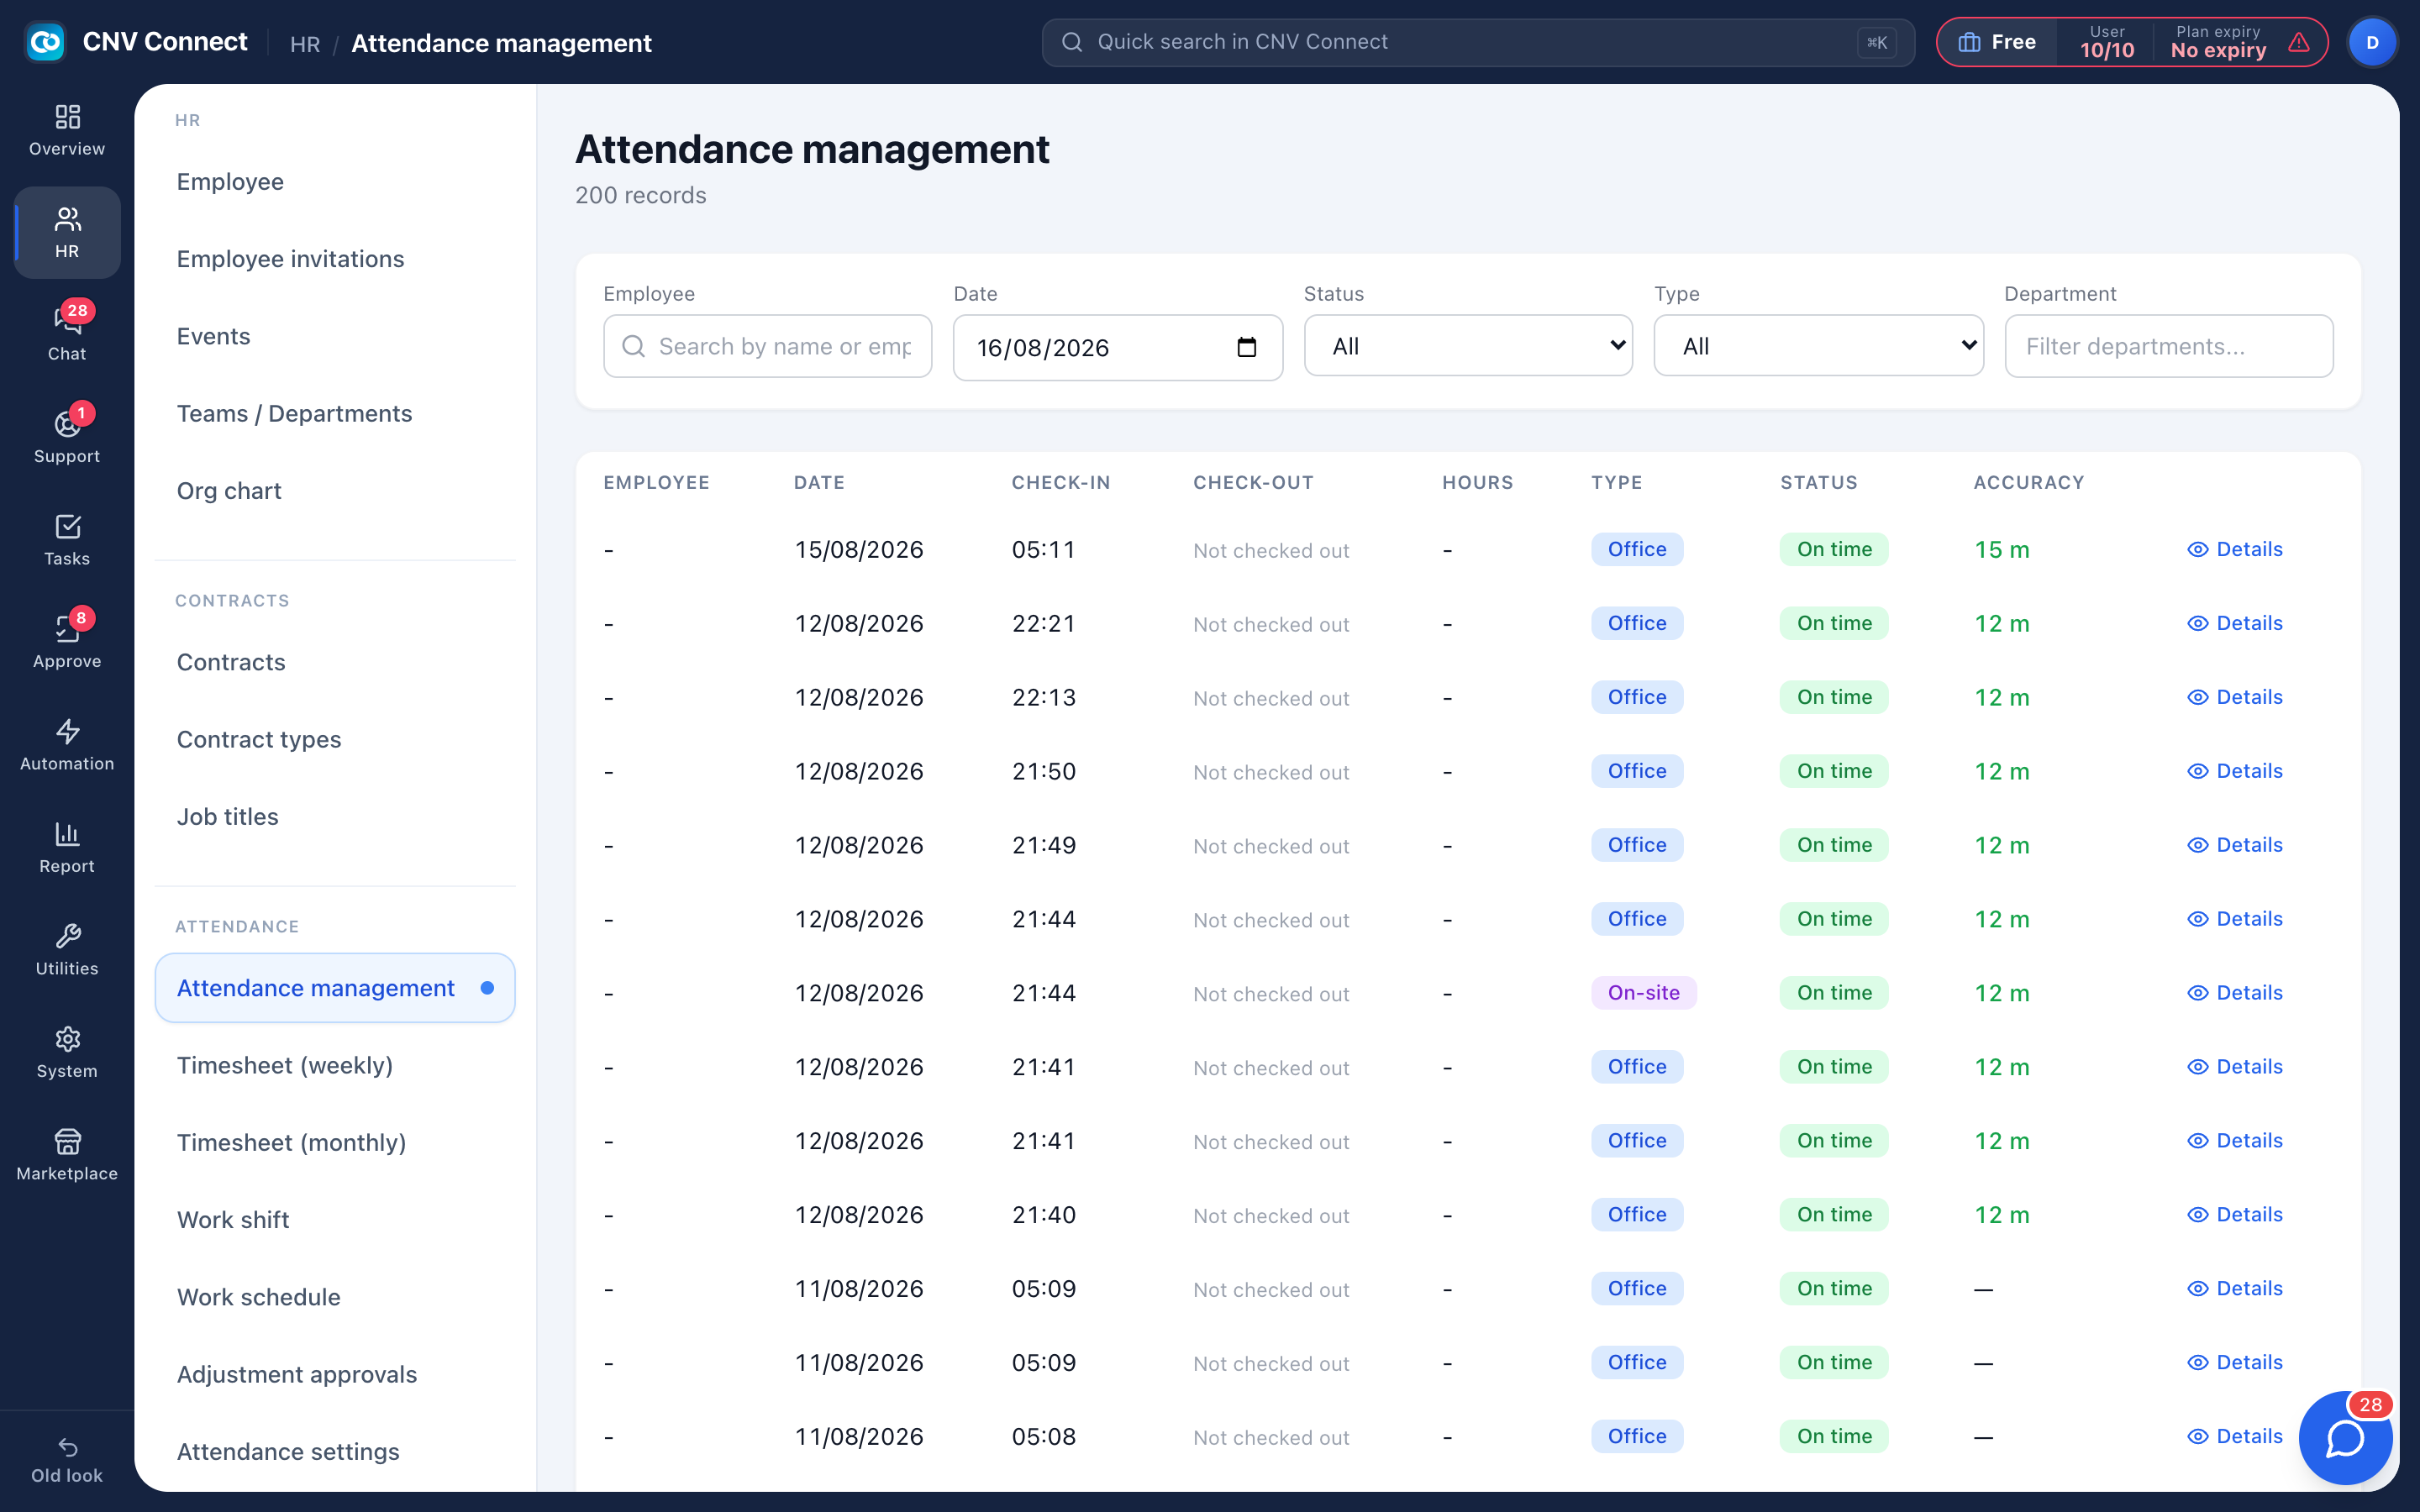This screenshot has width=2420, height=1512.
Task: Click the 15 m accuracy value
Action: coord(2002,550)
